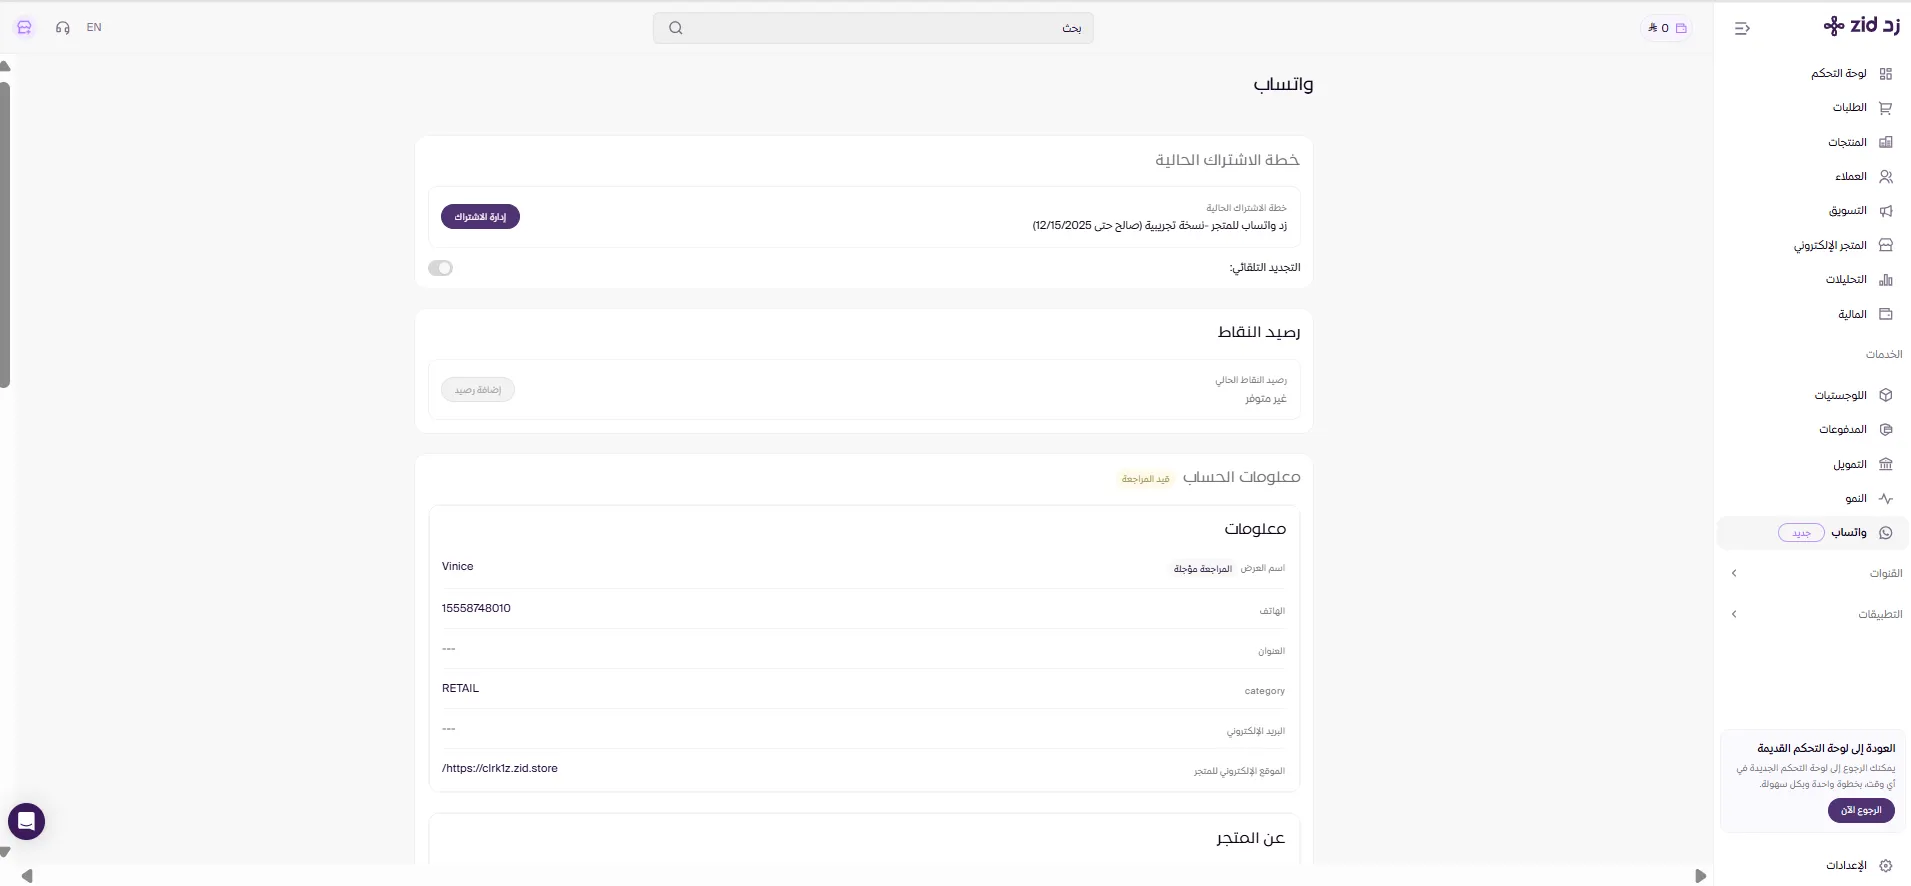Click the points balance value غير متوفر
The image size is (1911, 886).
pos(1266,399)
